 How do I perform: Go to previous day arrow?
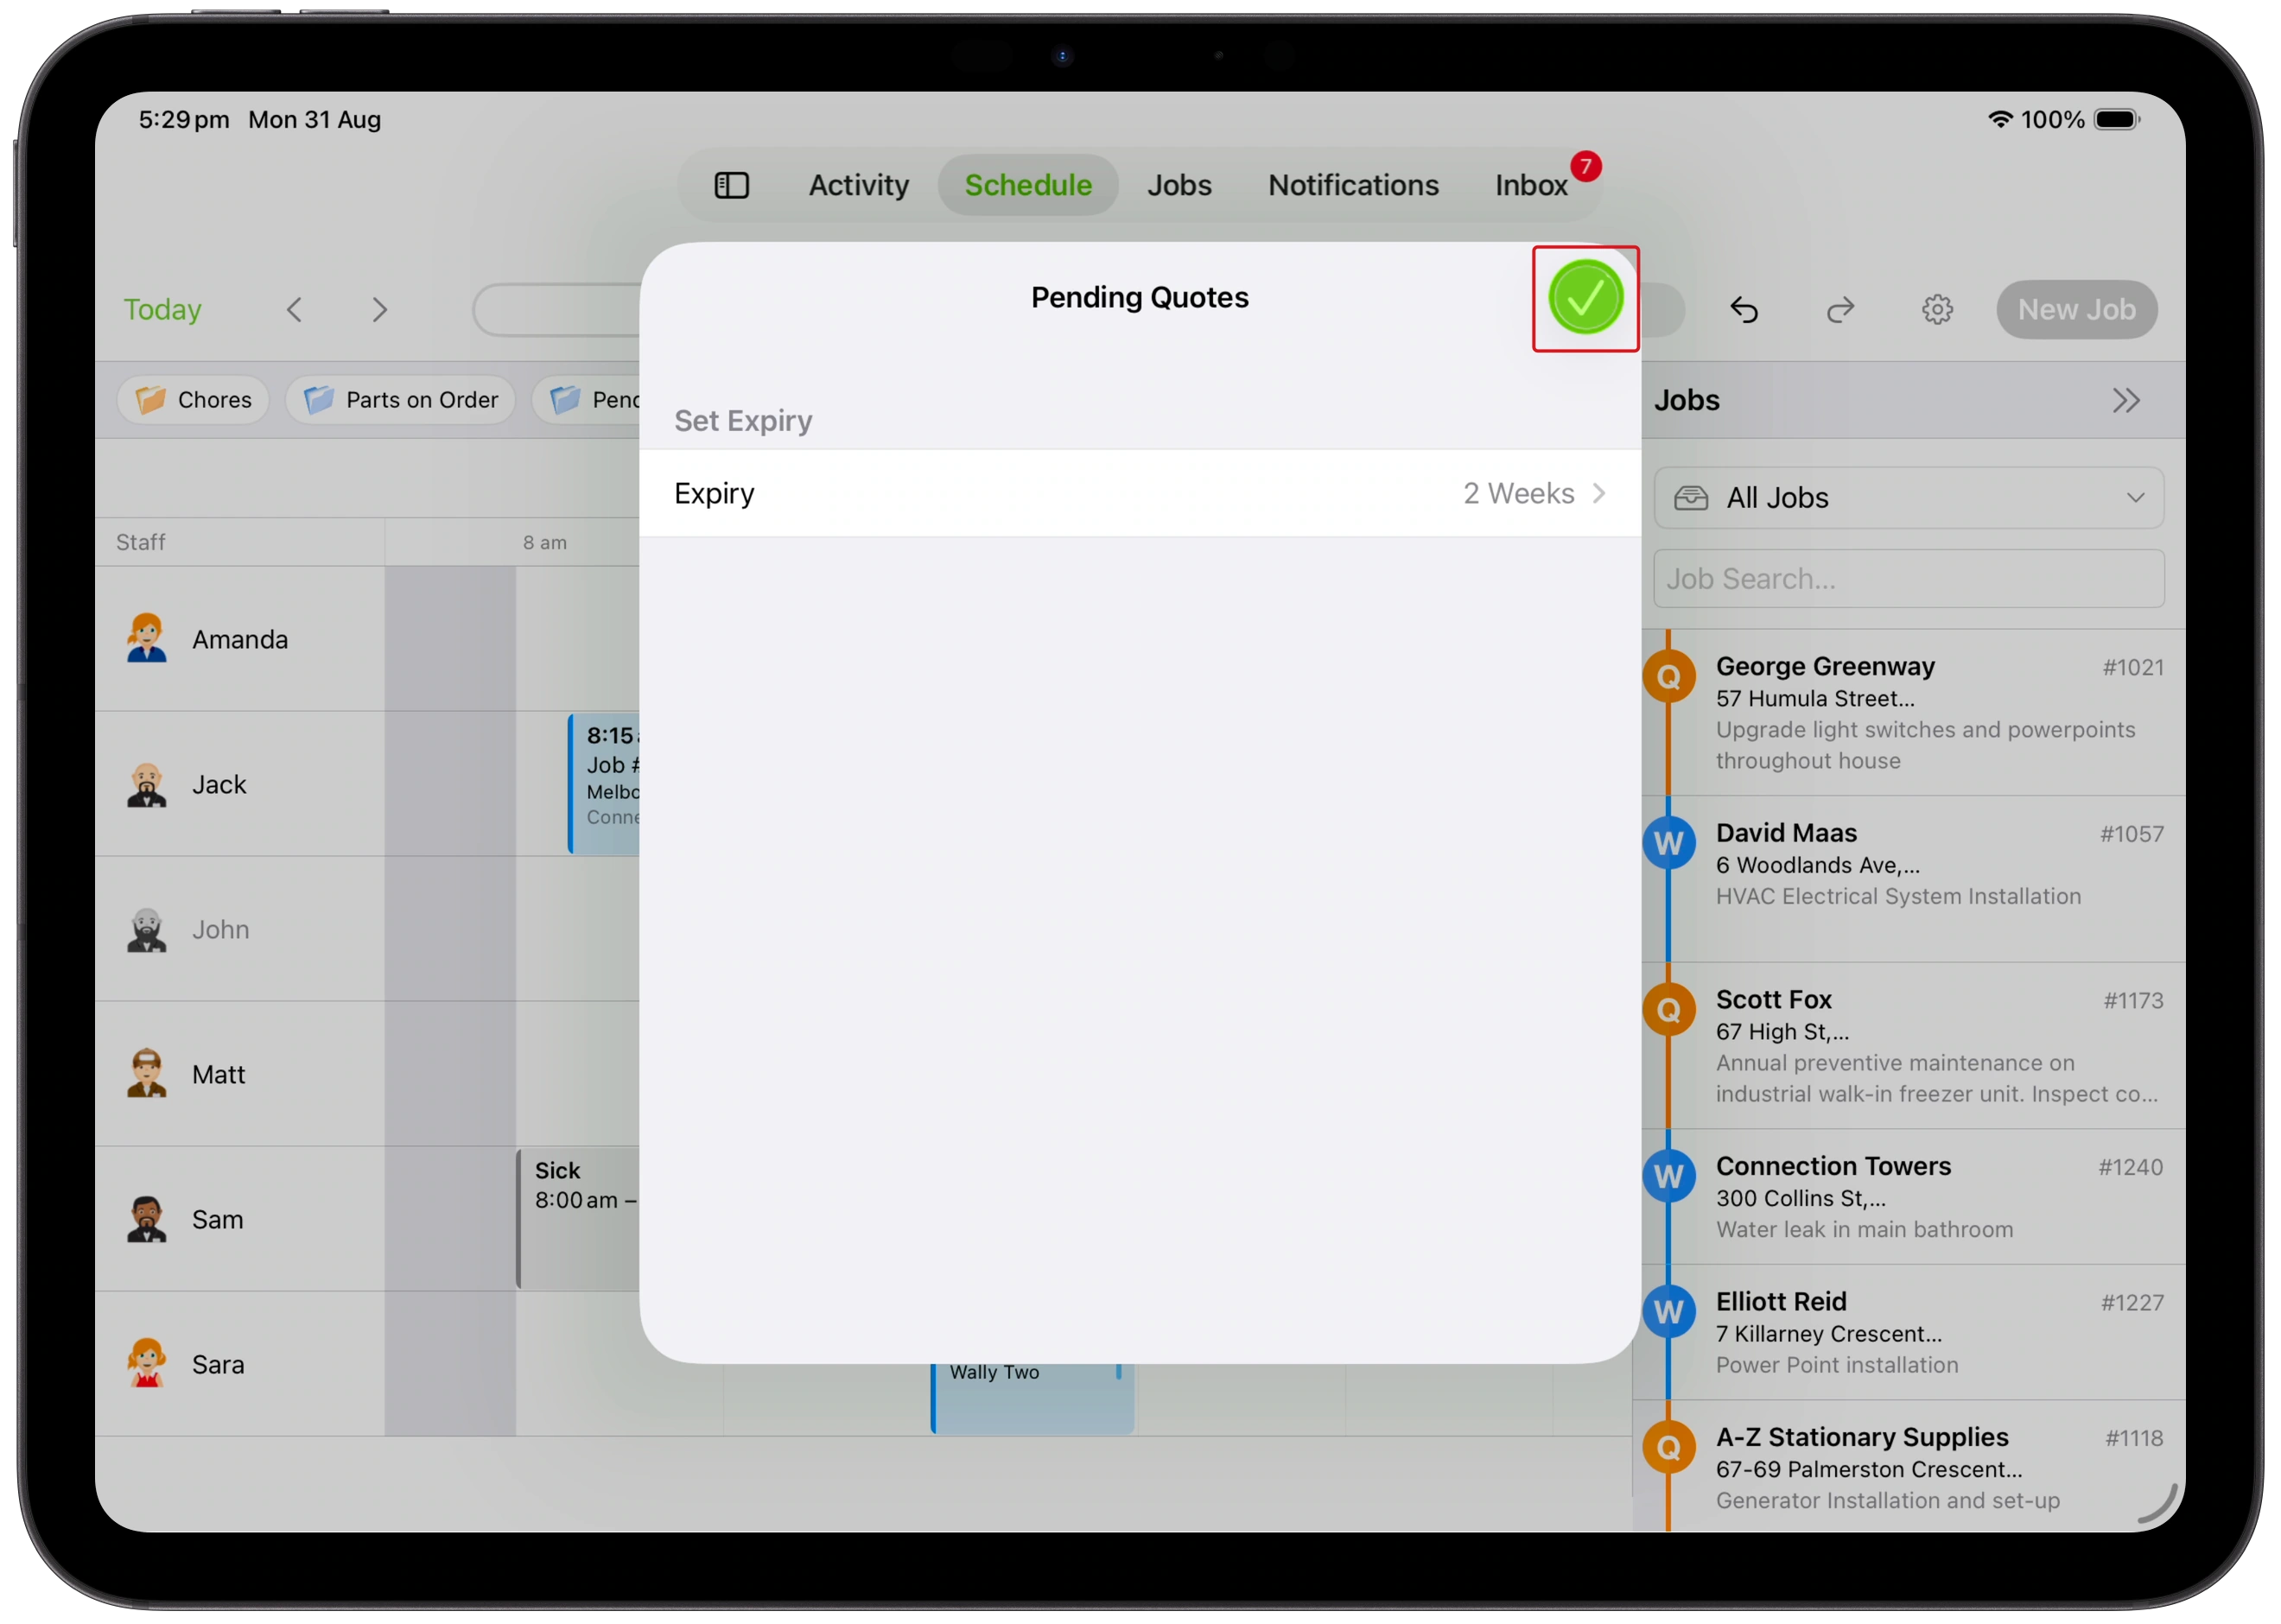point(294,310)
